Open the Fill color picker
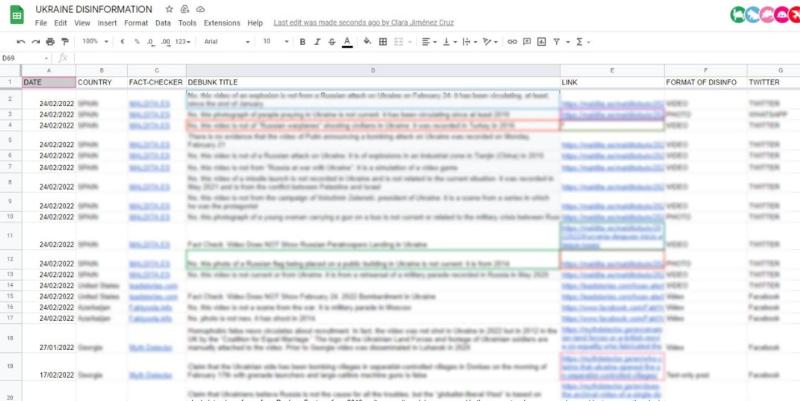This screenshot has height=401, width=800. (x=367, y=41)
